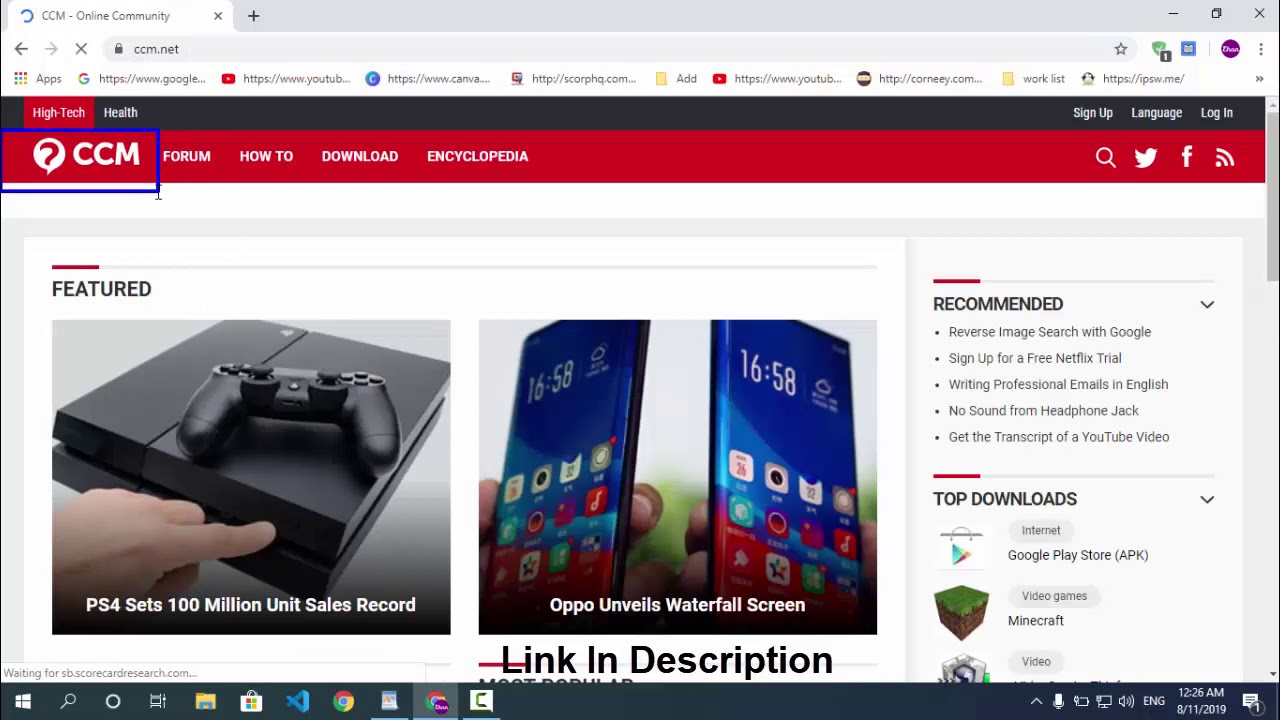Show the hidden bookmarks overflow chevron
The width and height of the screenshot is (1280, 720).
coord(1260,79)
